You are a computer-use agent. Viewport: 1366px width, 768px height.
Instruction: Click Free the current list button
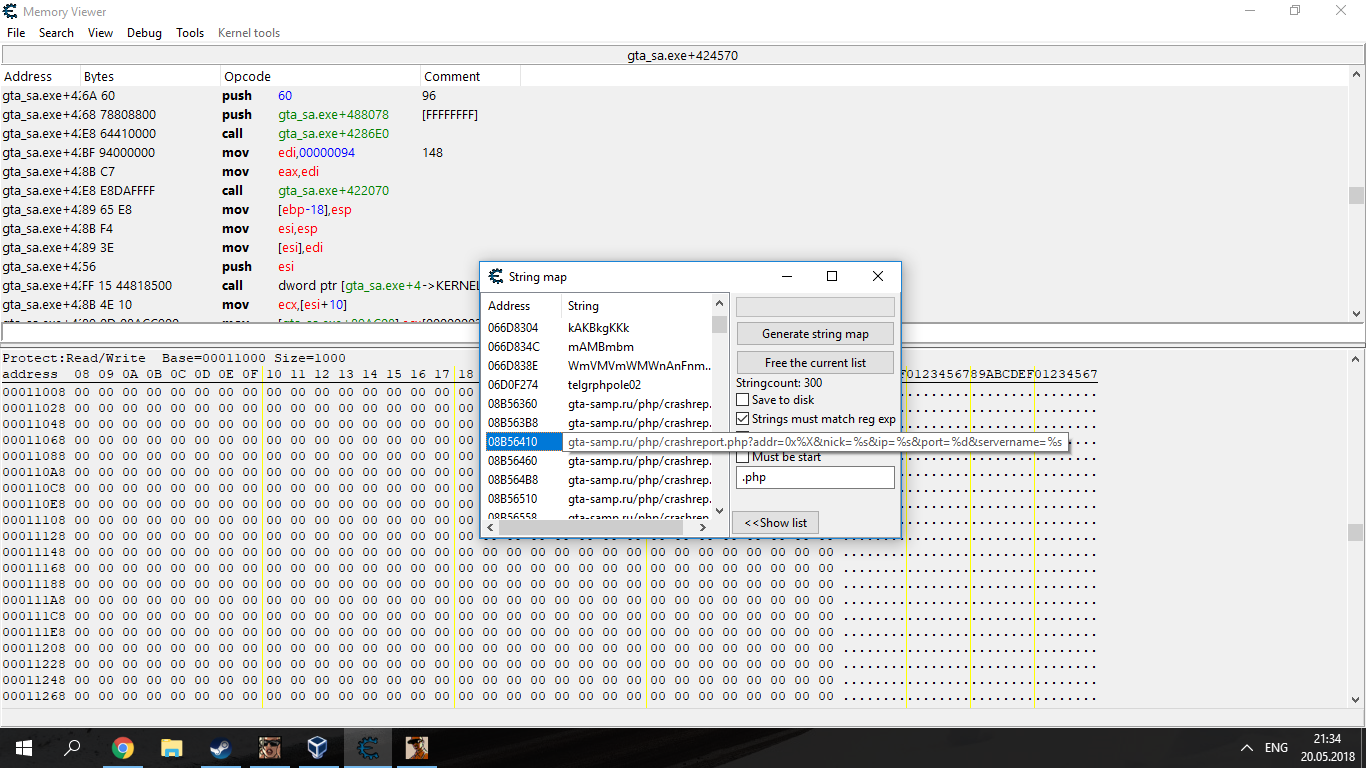[x=815, y=362]
